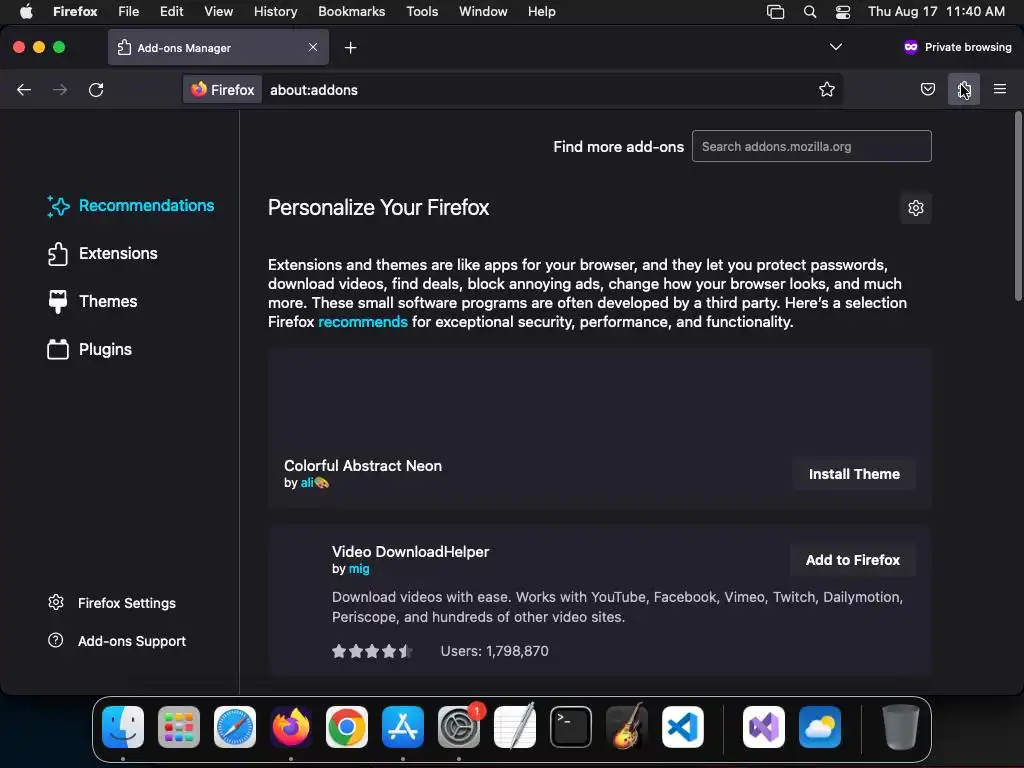Screen dimensions: 1024x768
Task: Open Google Chrome from the Dock
Action: (x=347, y=727)
